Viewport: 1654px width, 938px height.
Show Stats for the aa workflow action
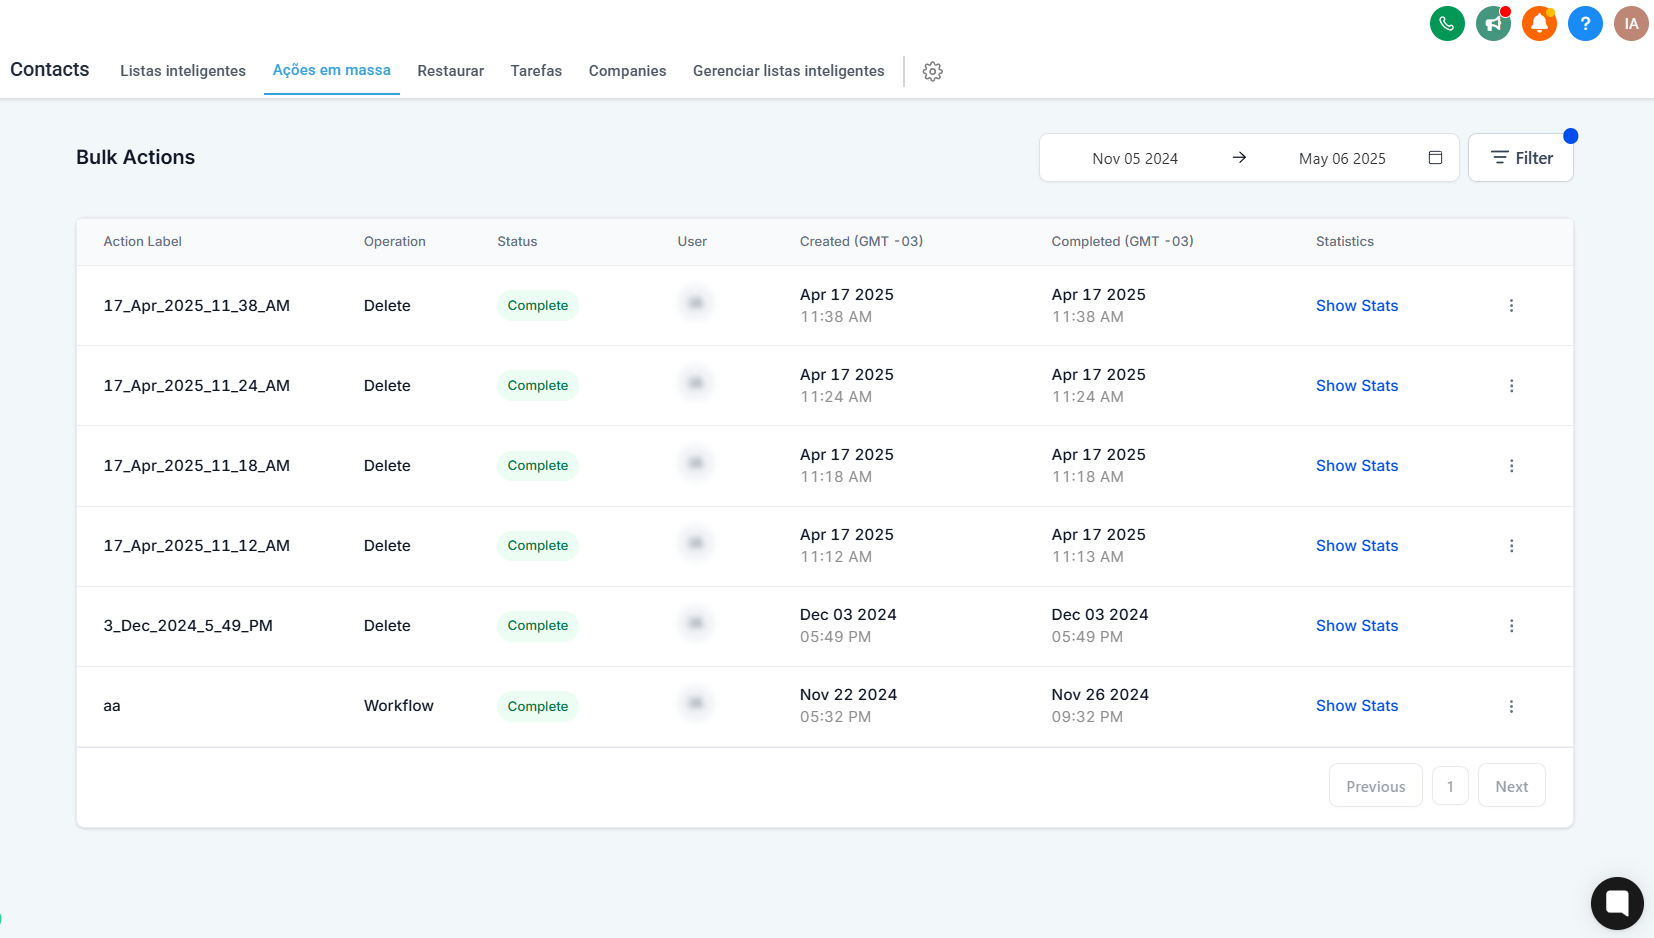(1357, 706)
